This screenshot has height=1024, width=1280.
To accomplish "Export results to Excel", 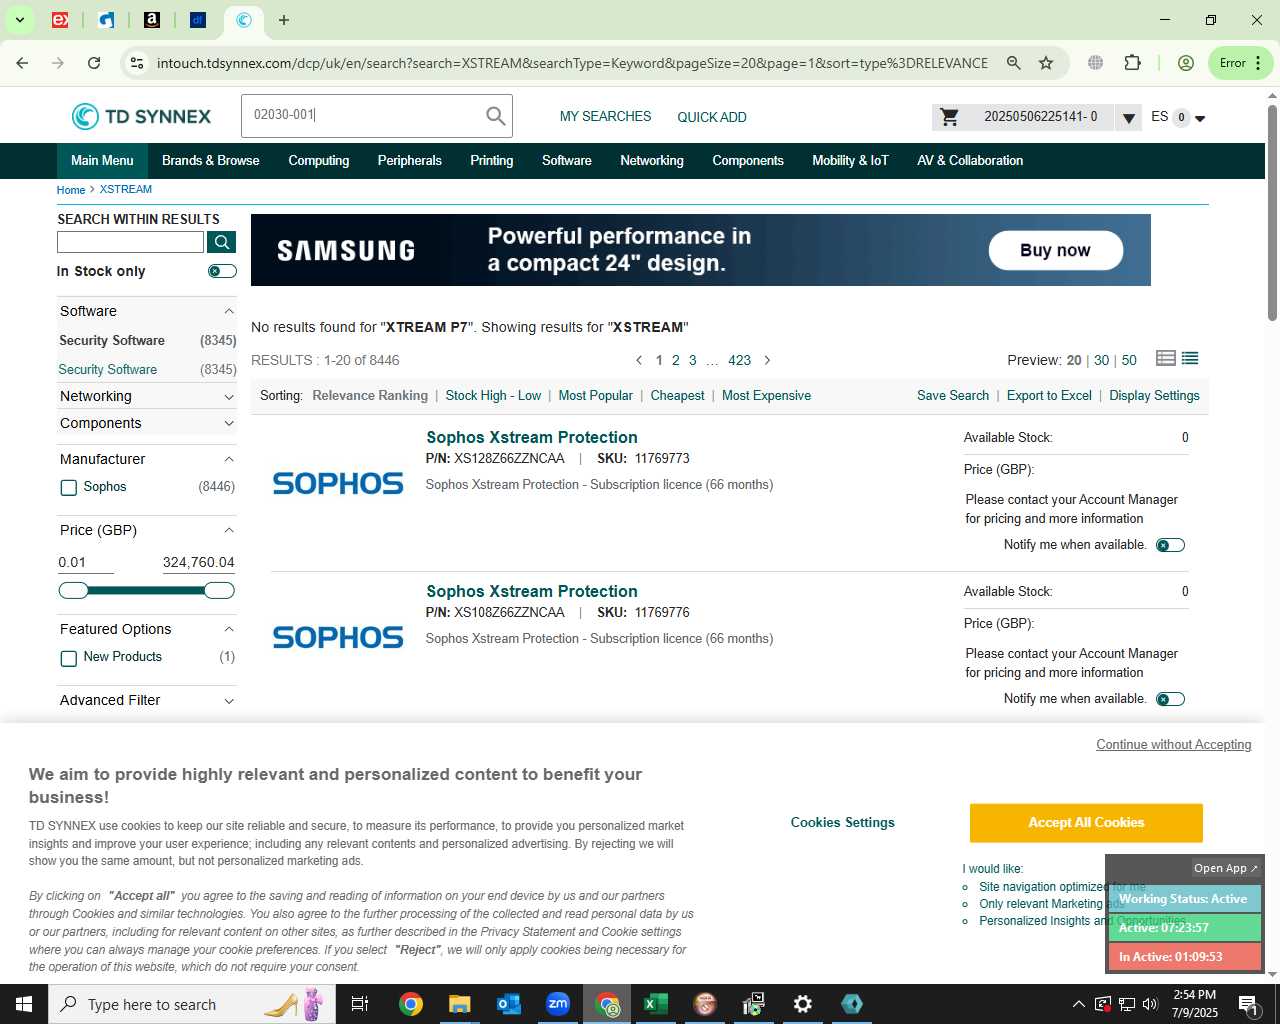I will [x=1049, y=396].
